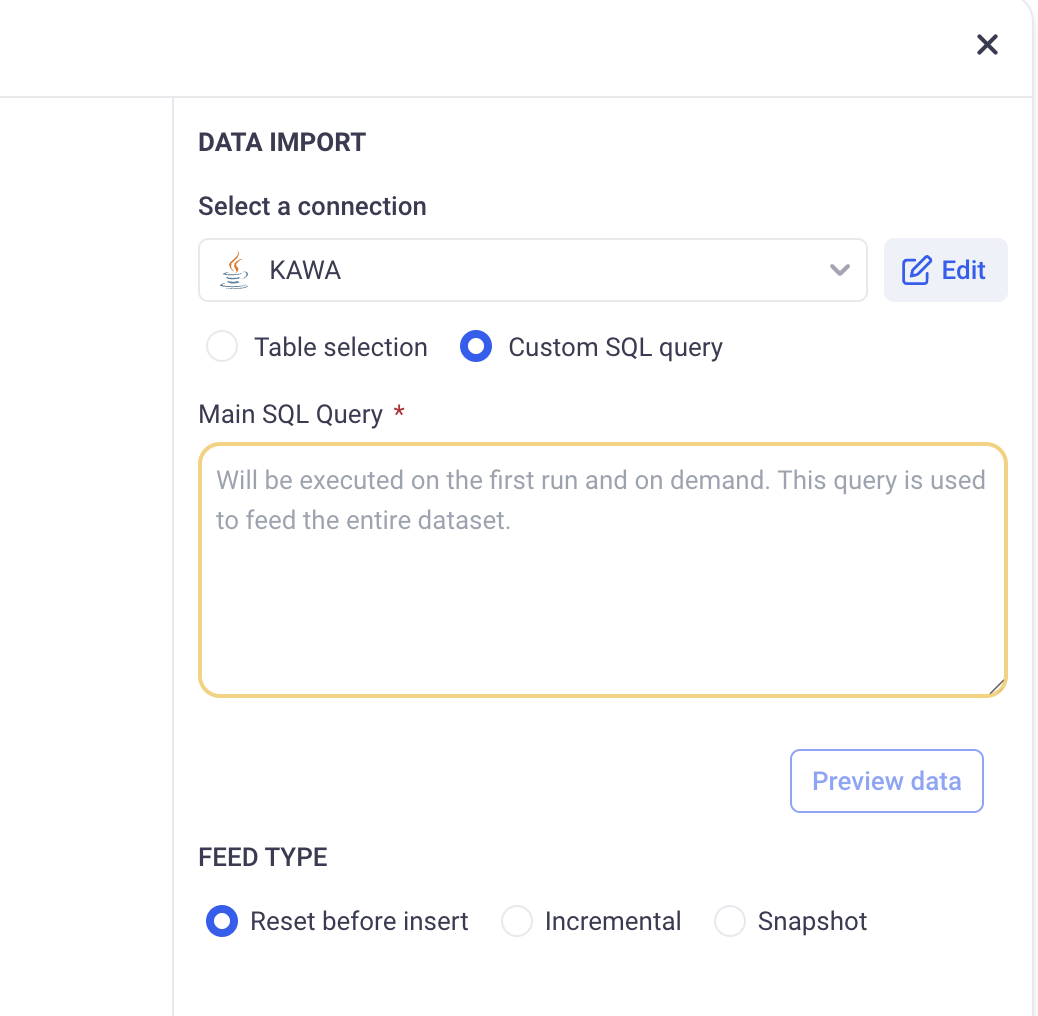Viewport: 1038px width, 1016px height.
Task: Select Reset before insert feed type
Action: coord(222,921)
